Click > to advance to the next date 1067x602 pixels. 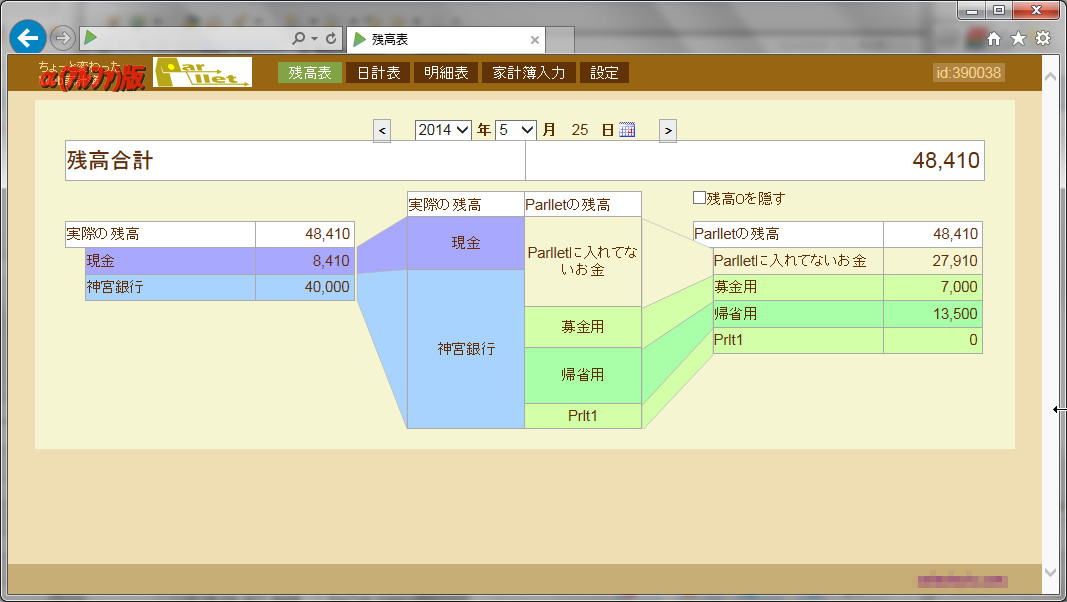click(667, 129)
